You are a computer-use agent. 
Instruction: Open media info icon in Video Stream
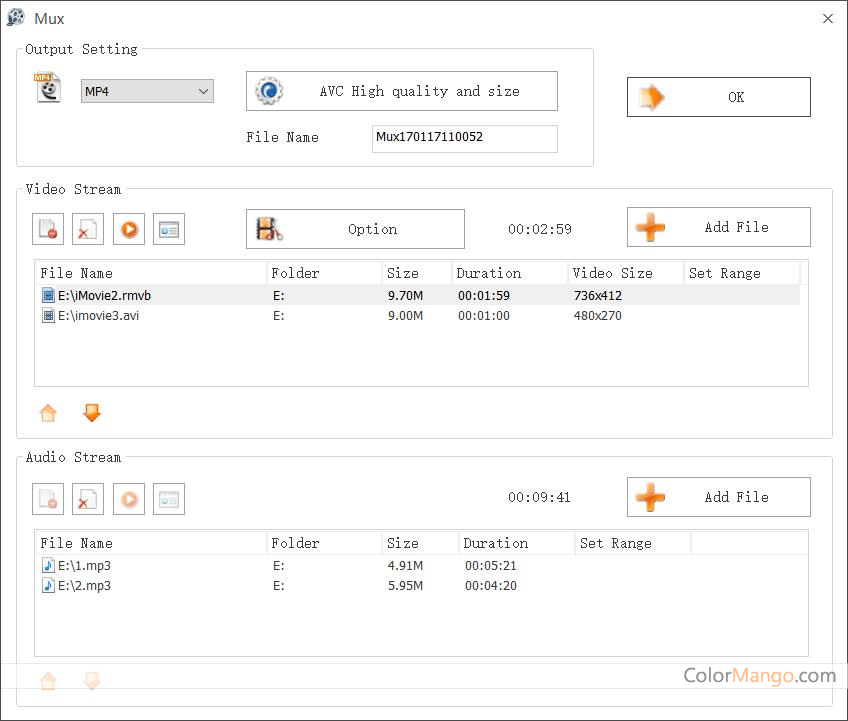tap(169, 229)
